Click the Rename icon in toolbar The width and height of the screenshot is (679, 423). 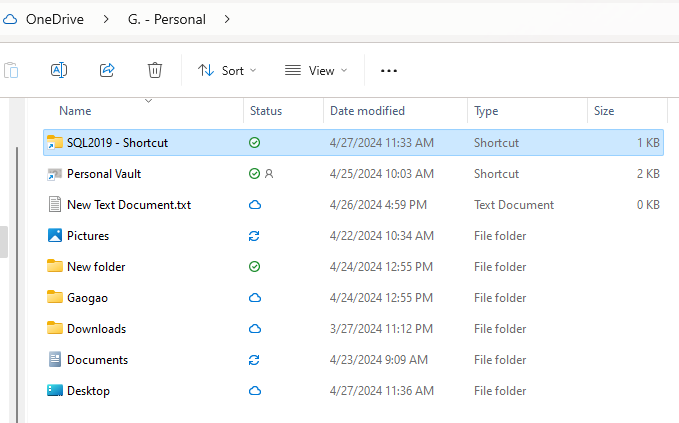pos(59,70)
